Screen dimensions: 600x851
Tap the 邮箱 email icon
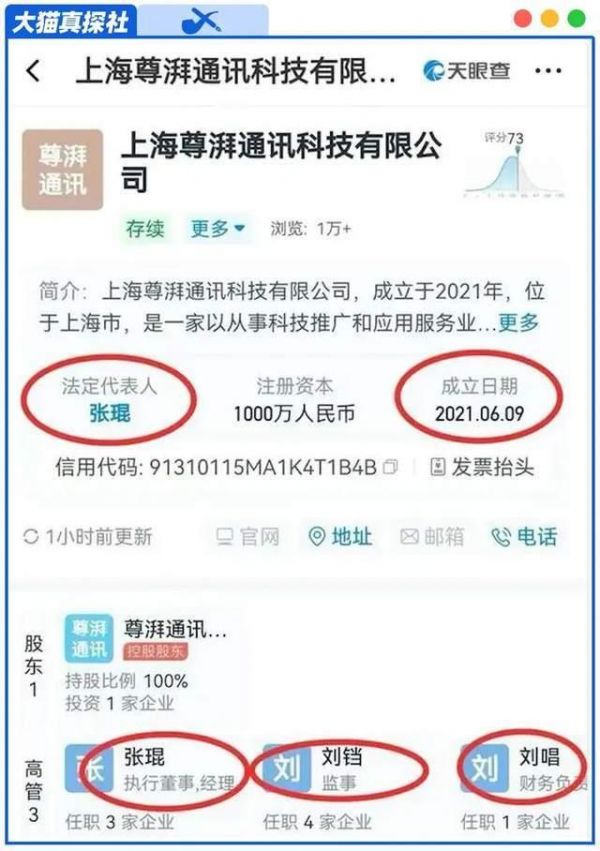[432, 537]
